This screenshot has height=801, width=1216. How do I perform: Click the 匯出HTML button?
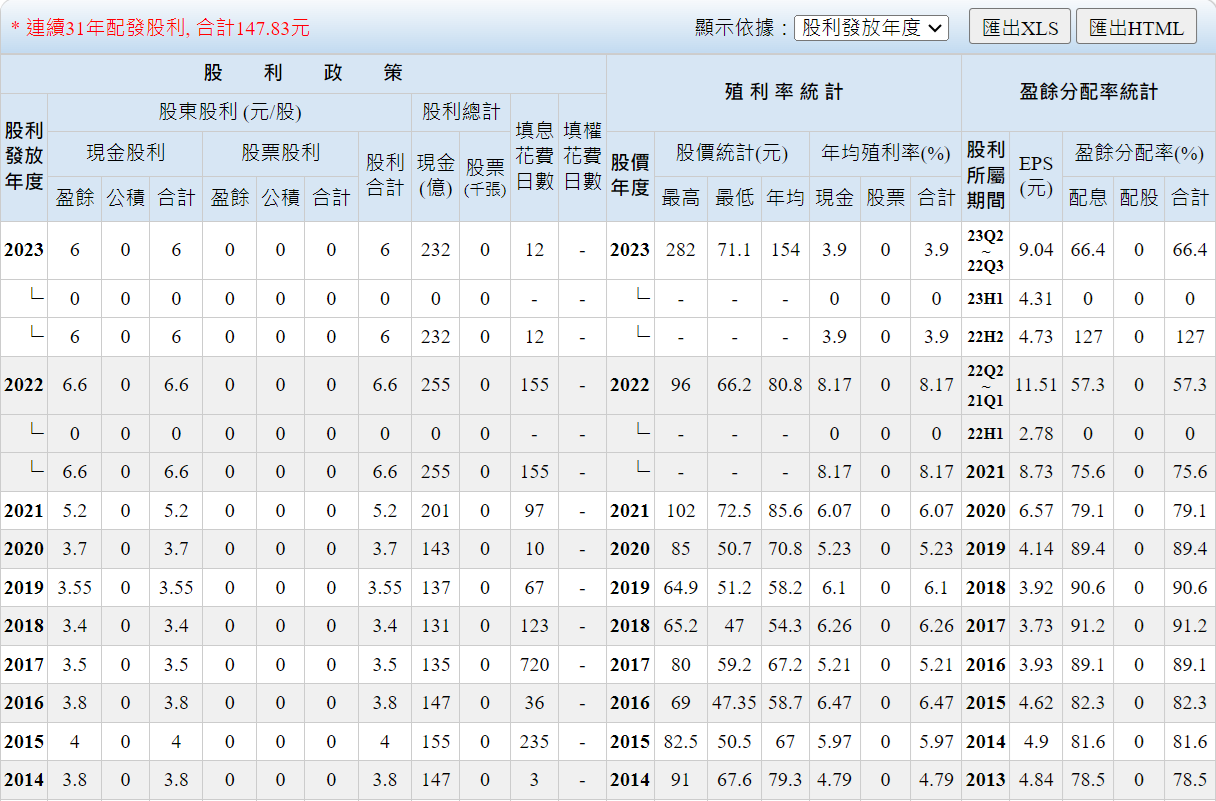coord(1136,28)
